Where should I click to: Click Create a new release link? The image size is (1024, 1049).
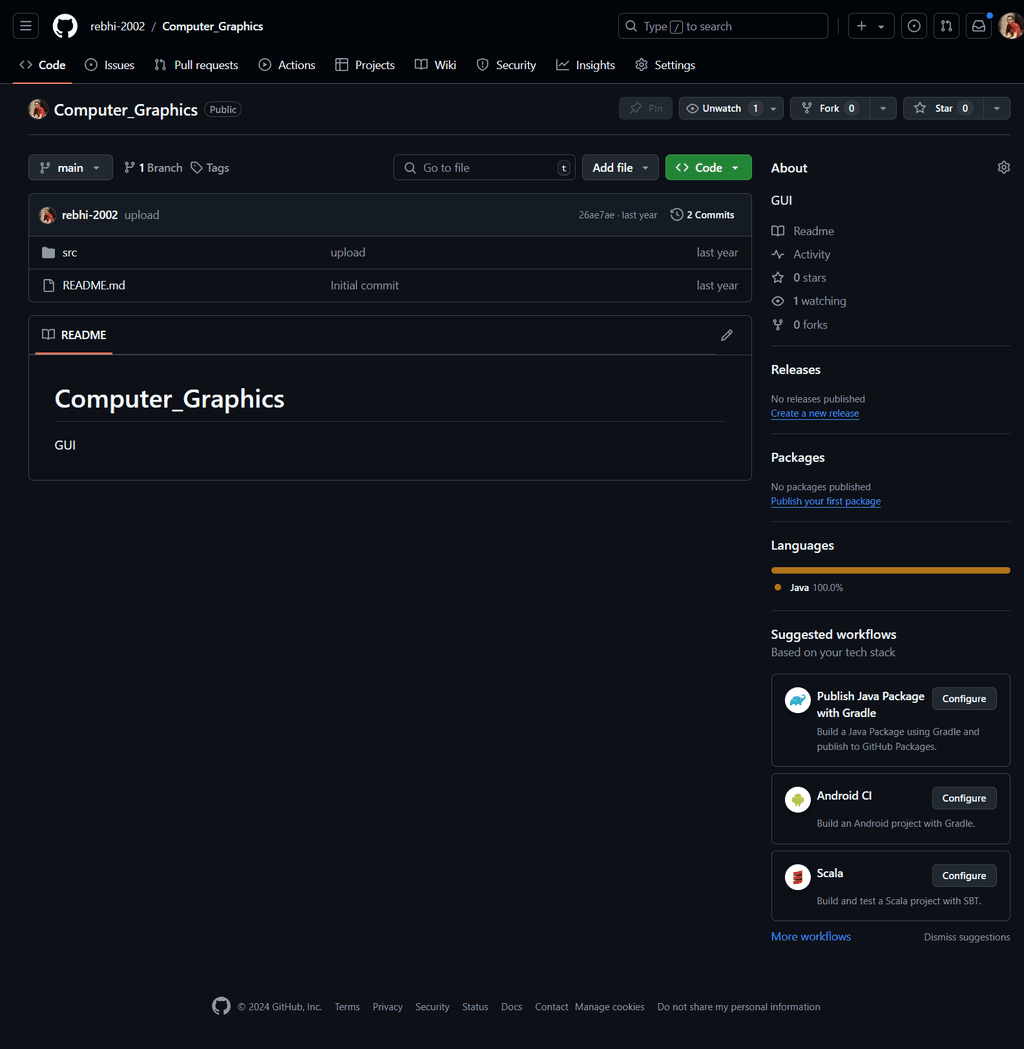[815, 413]
